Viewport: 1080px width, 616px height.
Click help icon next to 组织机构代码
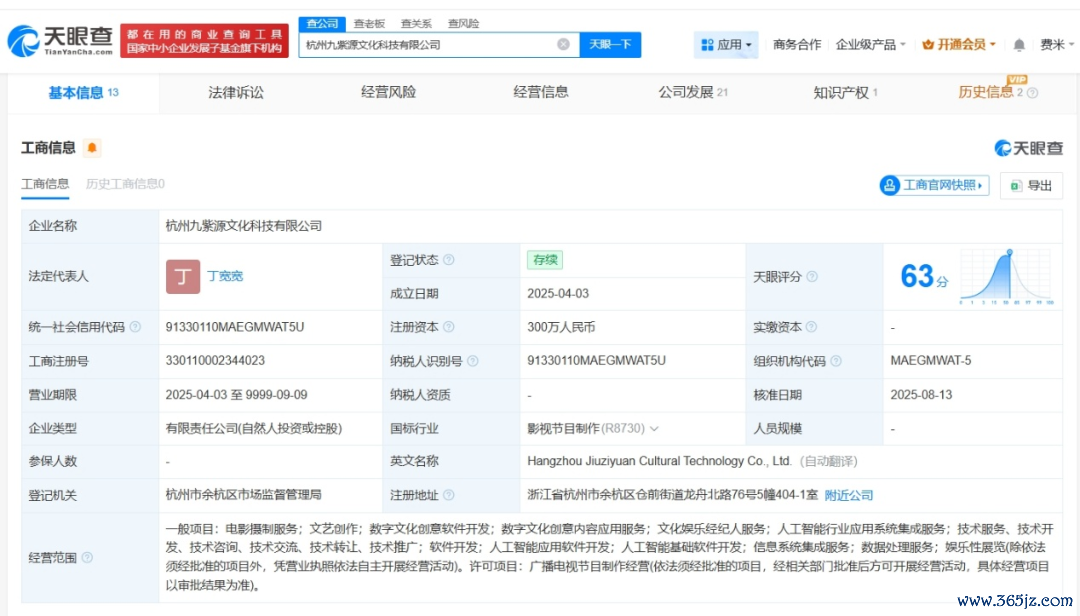835,360
